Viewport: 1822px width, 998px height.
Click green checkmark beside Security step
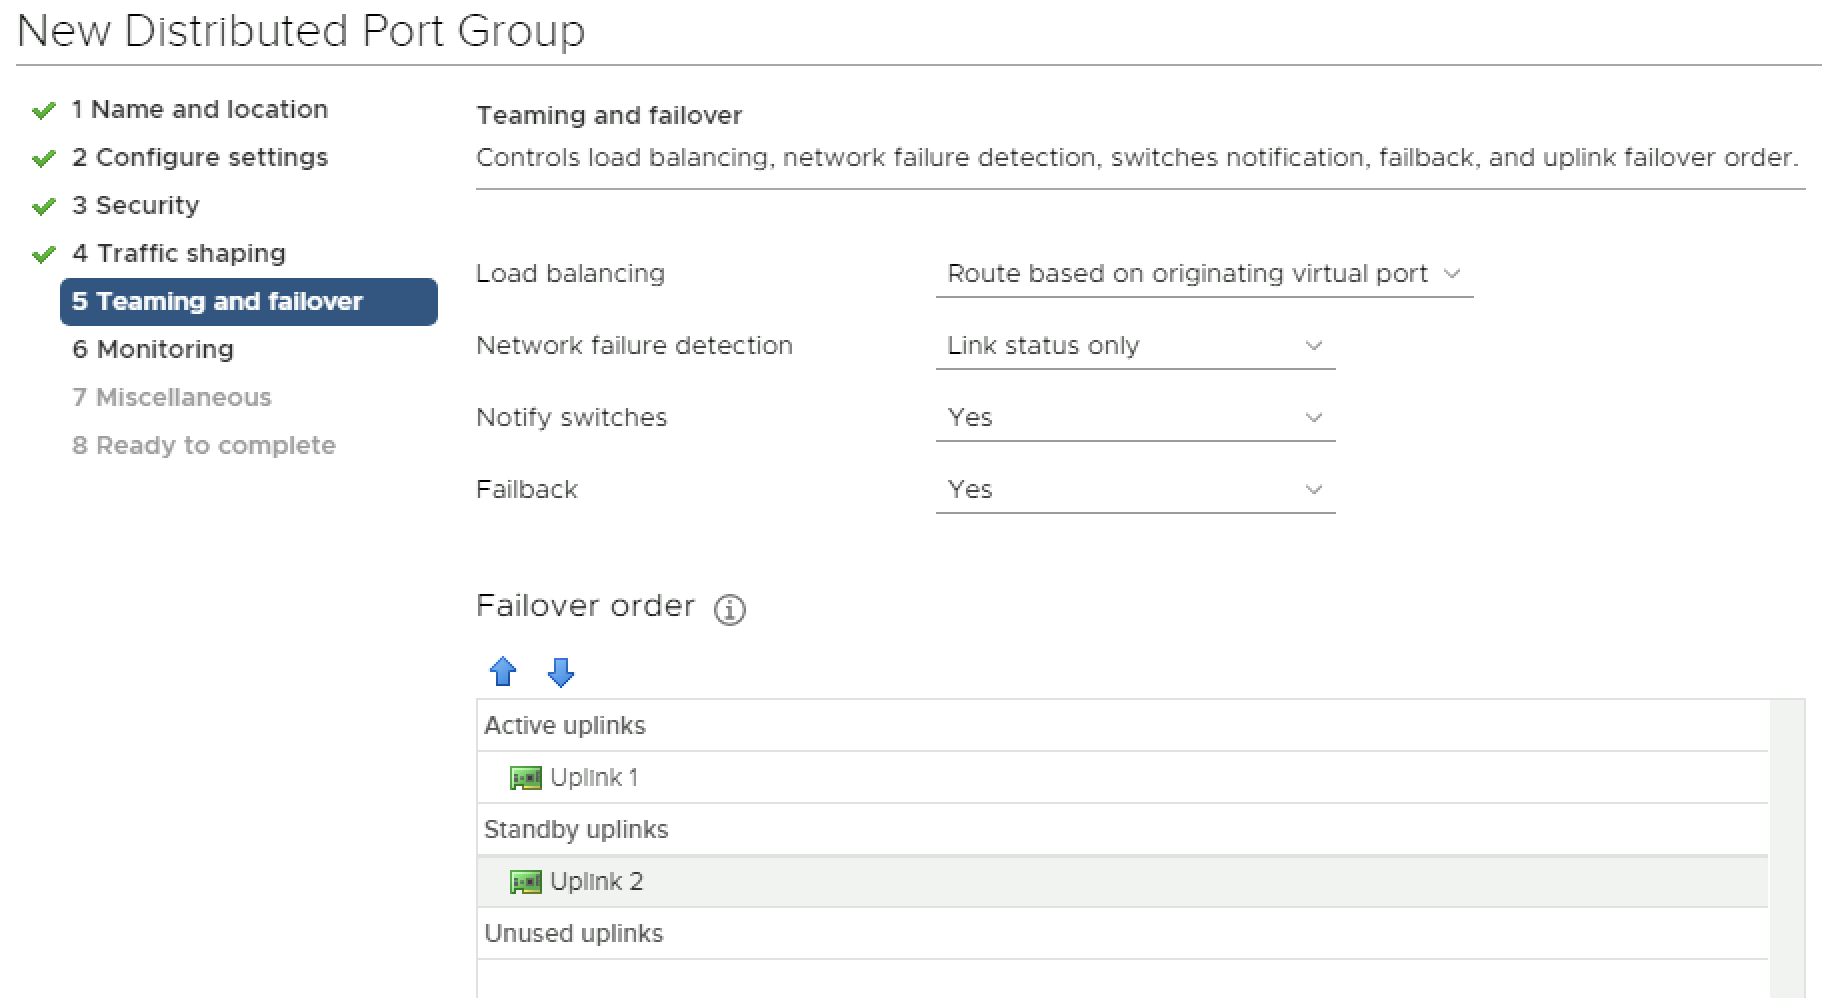43,206
